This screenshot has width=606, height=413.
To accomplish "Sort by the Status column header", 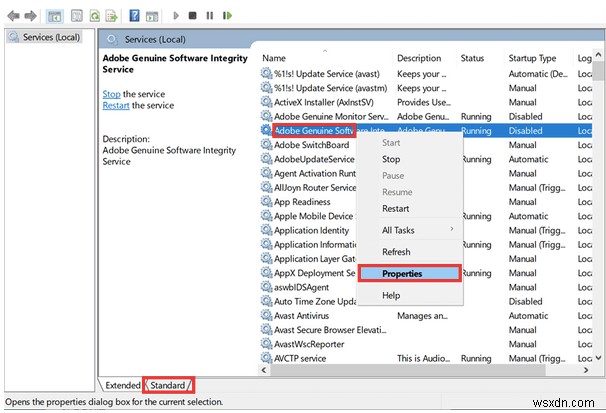I will coord(472,58).
